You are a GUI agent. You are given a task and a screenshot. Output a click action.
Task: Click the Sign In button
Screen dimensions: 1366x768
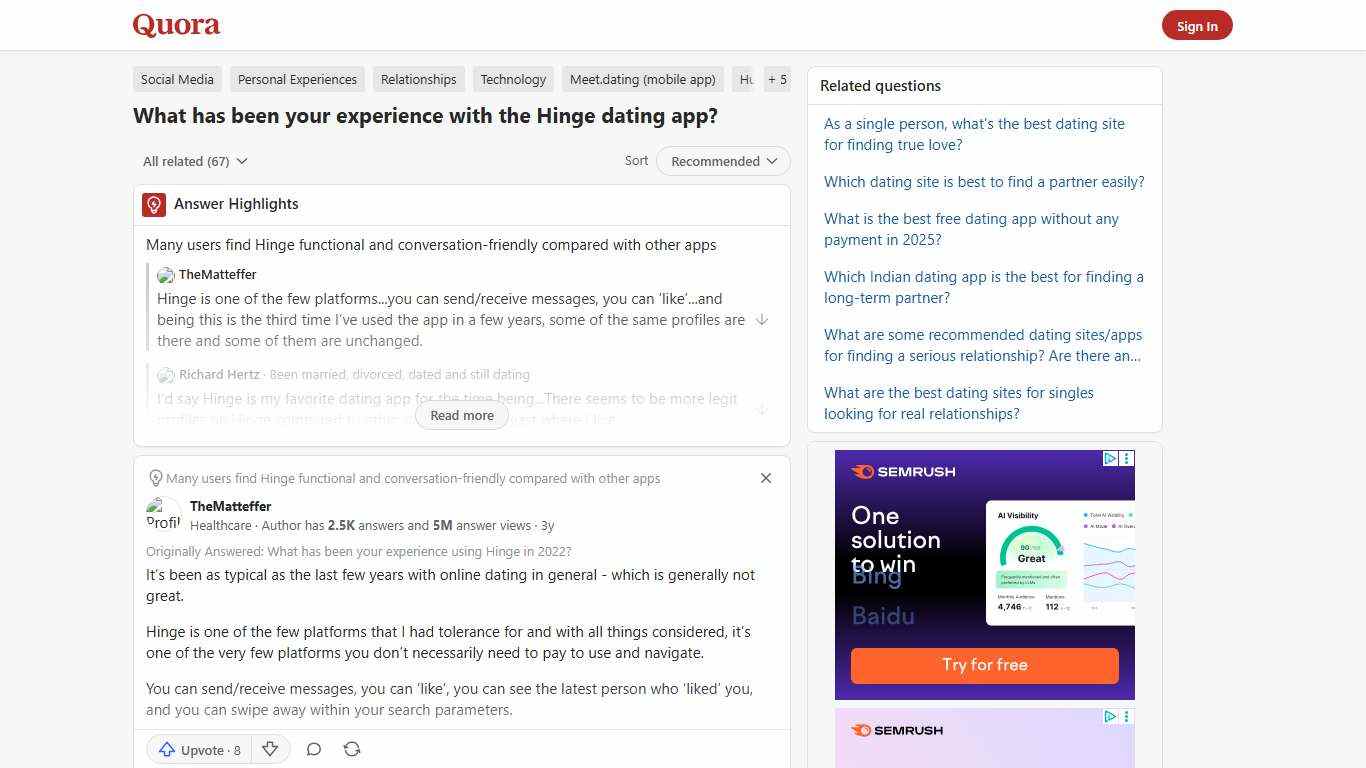[x=1197, y=25]
